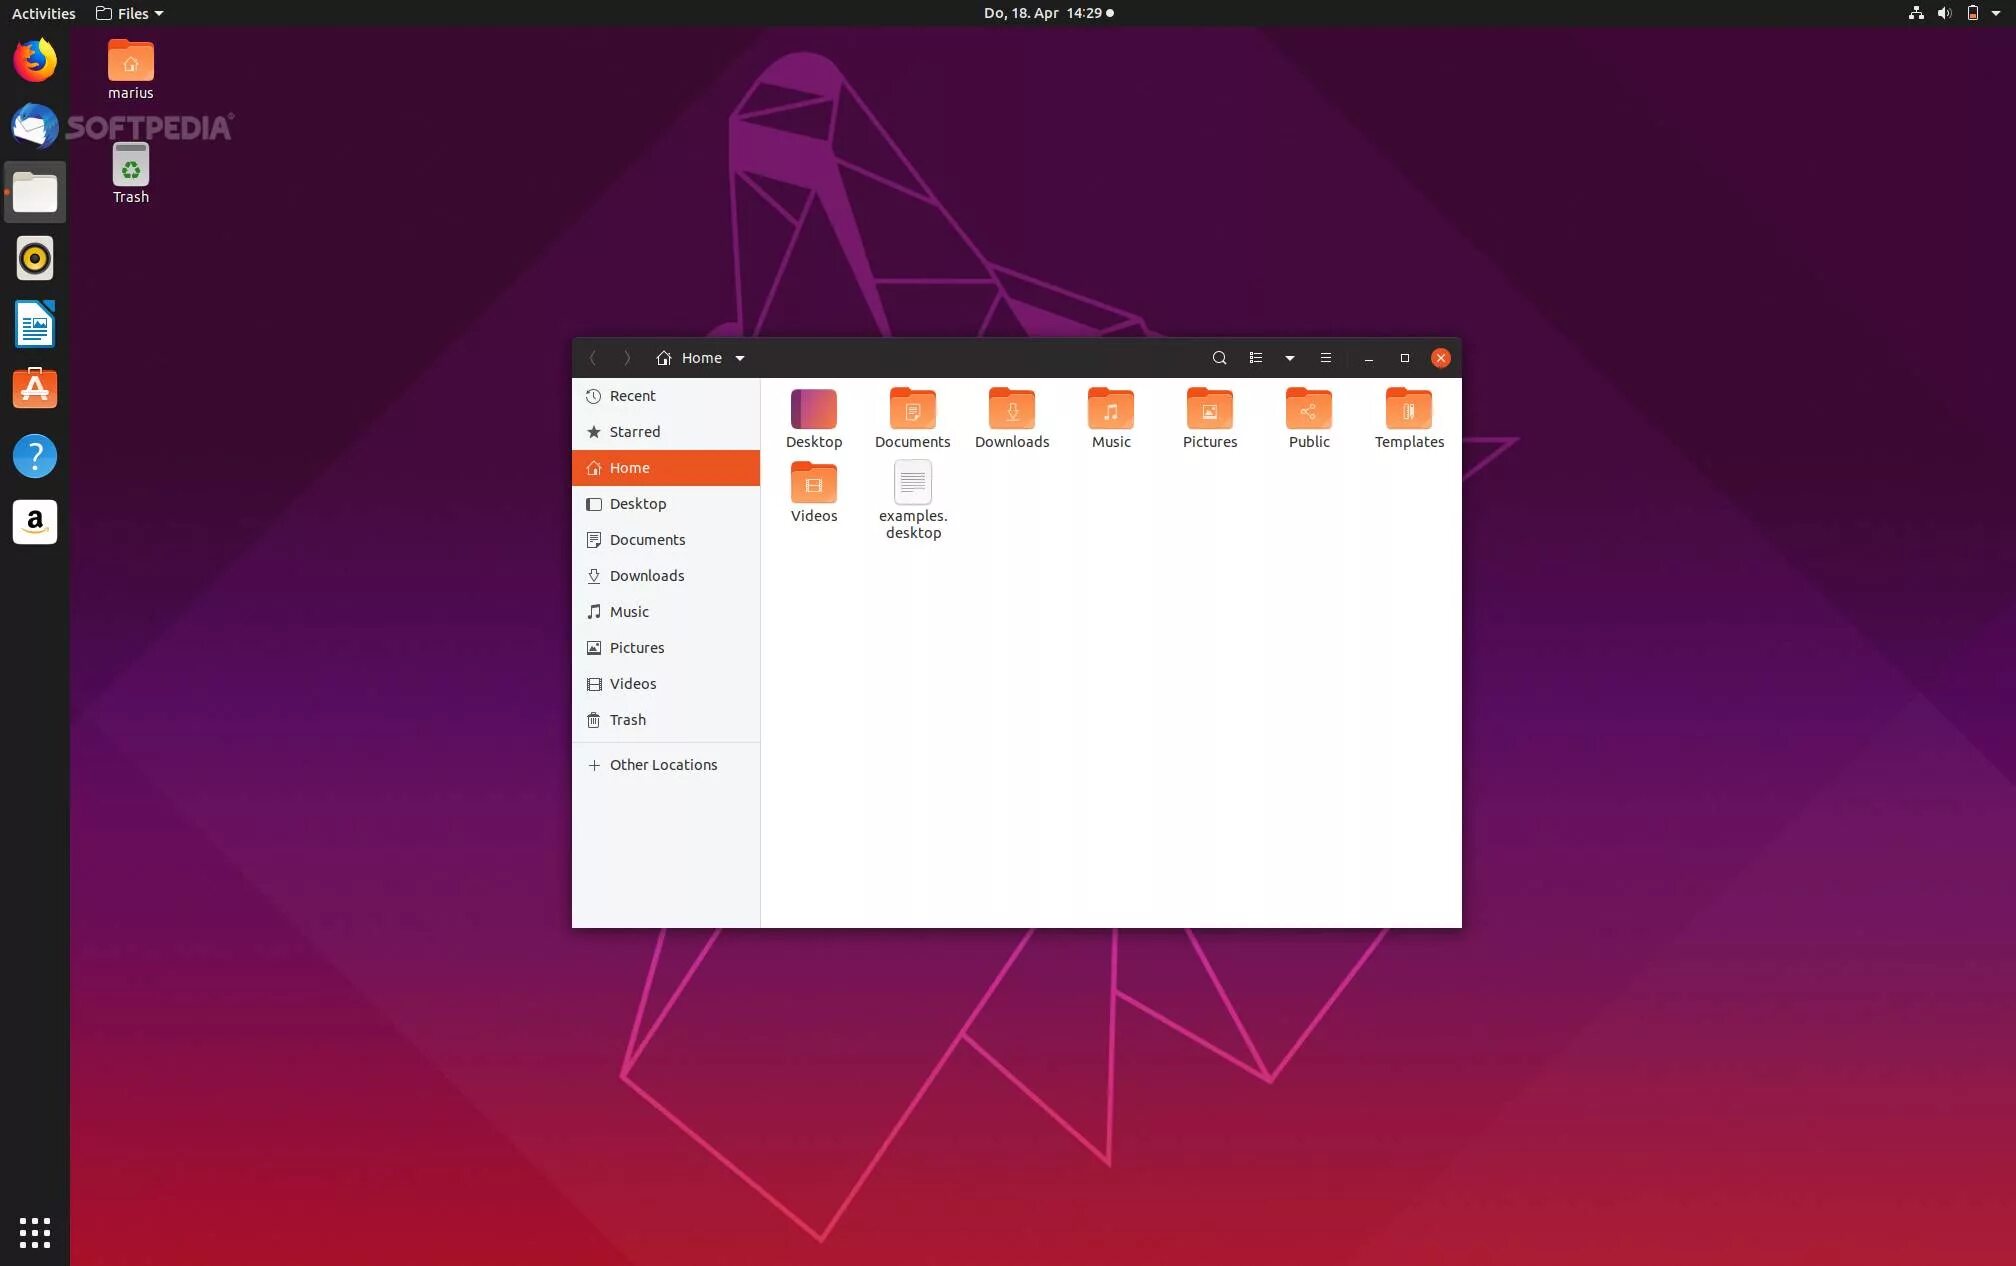Click the search magnifier icon in Files

(1219, 358)
